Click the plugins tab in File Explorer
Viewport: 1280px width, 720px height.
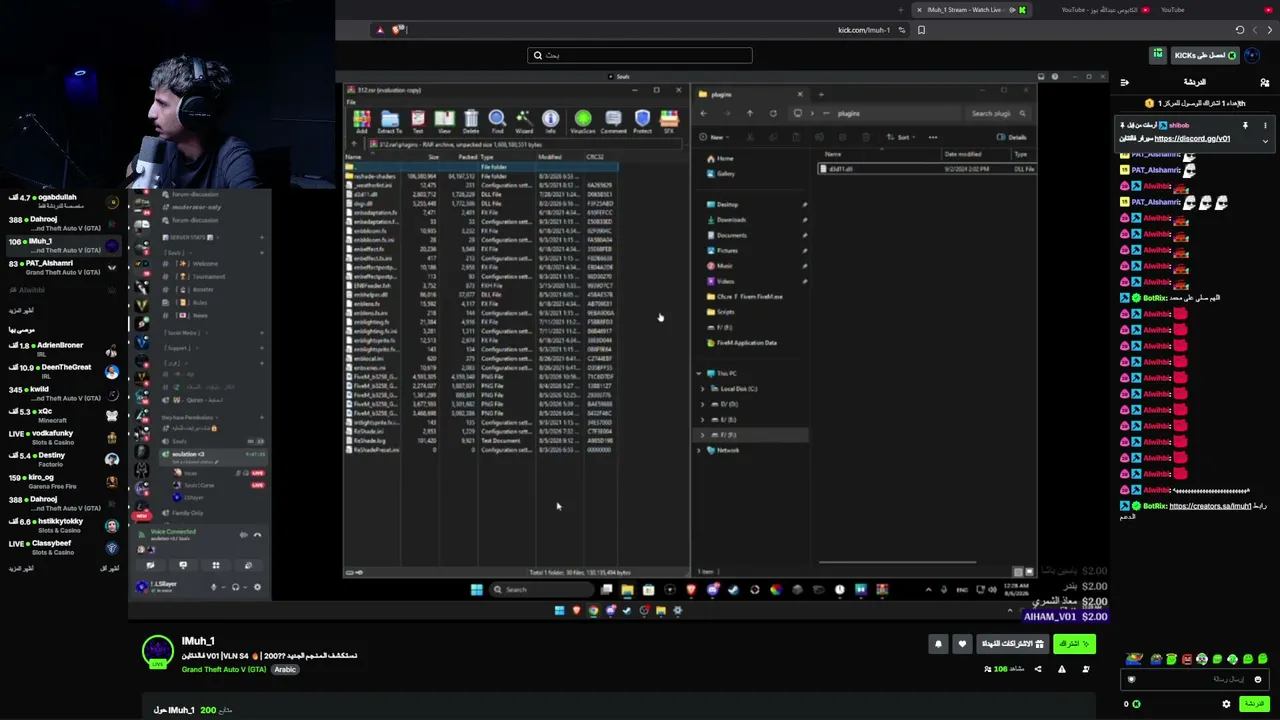coord(750,94)
